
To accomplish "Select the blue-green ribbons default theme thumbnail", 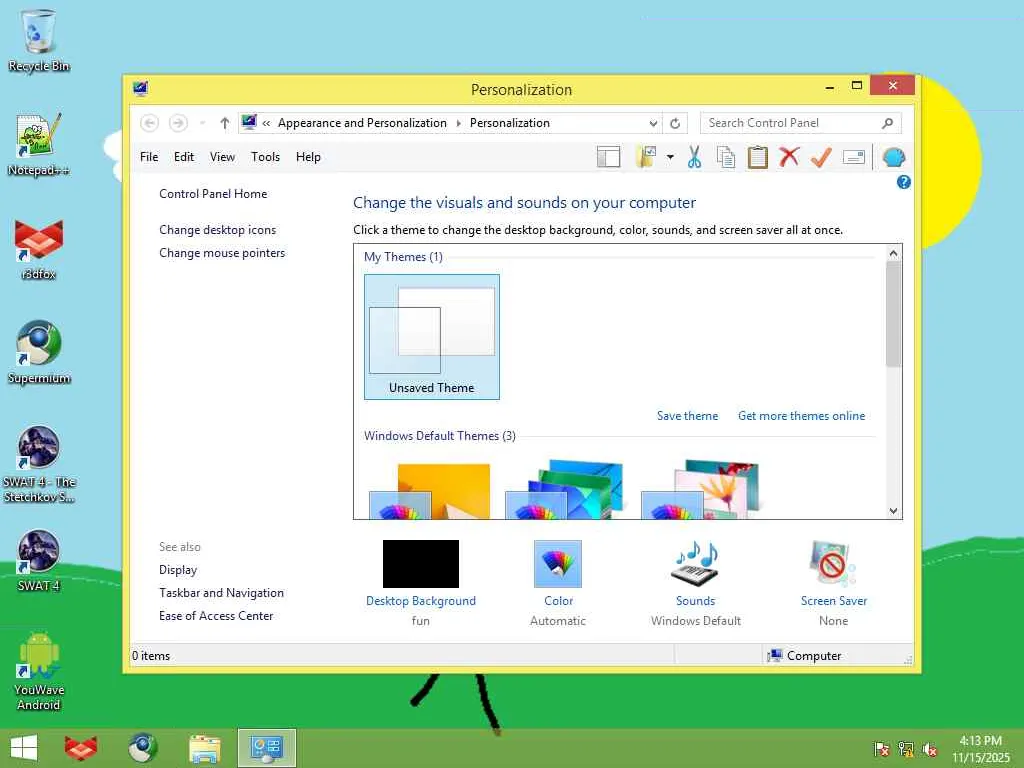I will click(x=564, y=489).
